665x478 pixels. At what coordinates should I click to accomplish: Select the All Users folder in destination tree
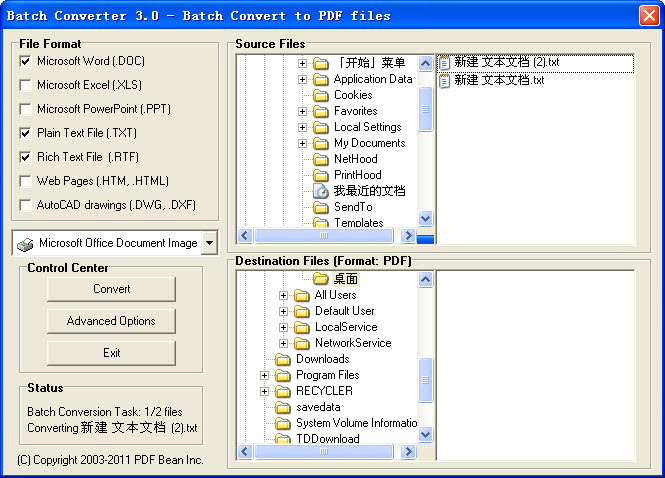click(335, 295)
